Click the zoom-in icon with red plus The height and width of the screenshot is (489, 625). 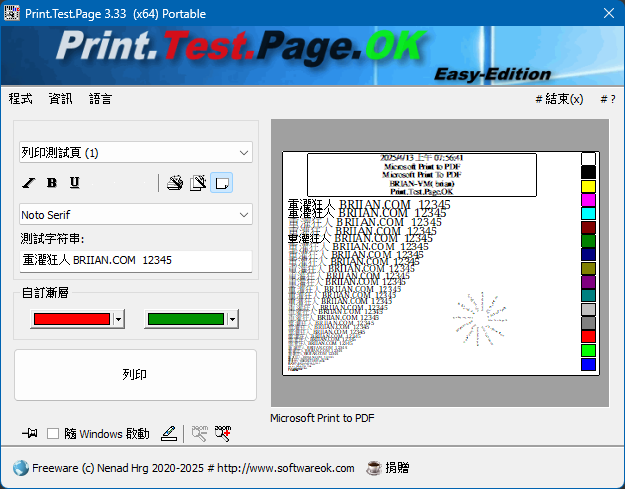coord(223,433)
